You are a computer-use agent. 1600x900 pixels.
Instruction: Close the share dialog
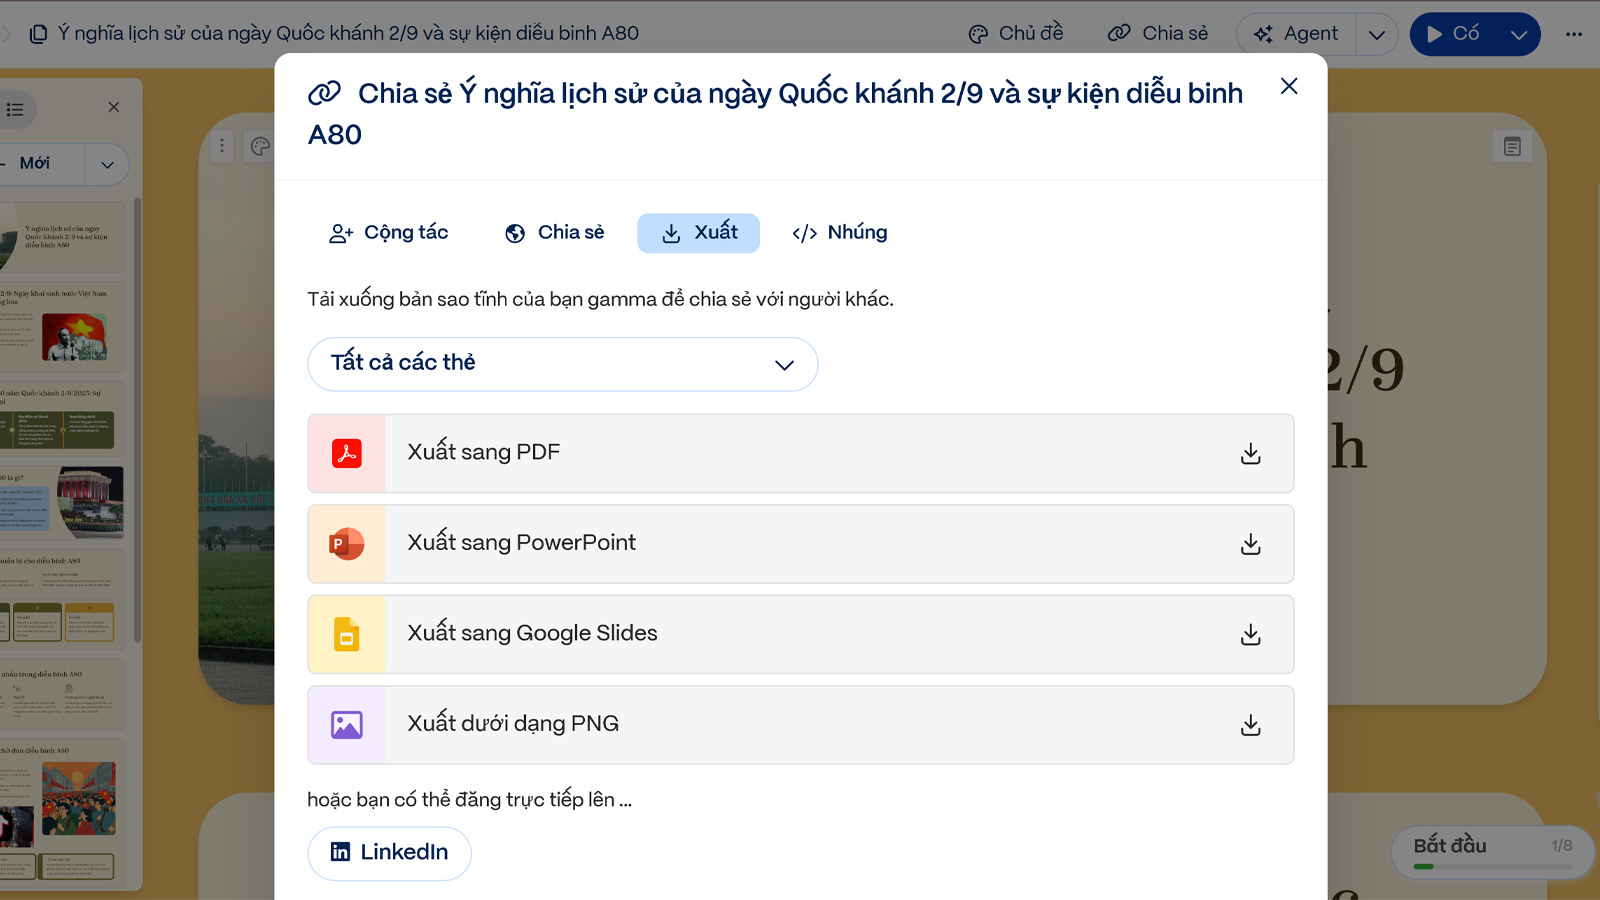click(1289, 86)
